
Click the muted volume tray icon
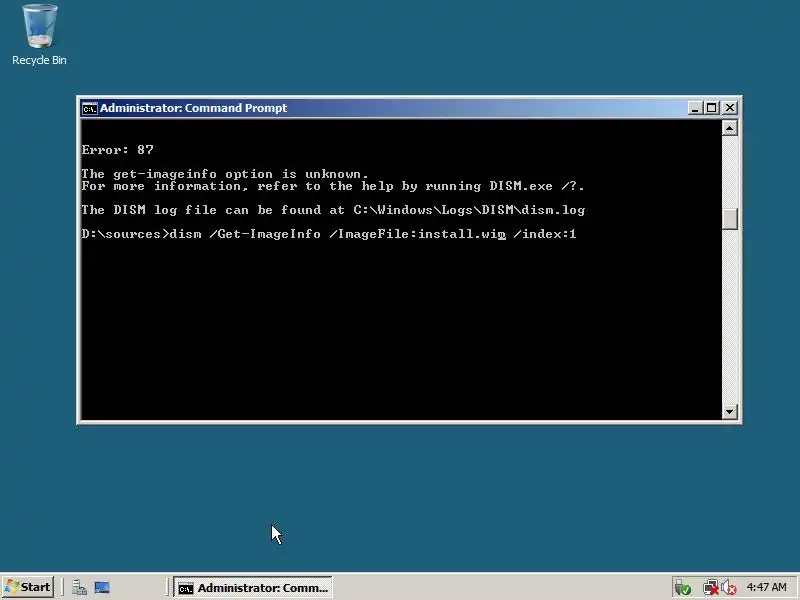[x=729, y=588]
